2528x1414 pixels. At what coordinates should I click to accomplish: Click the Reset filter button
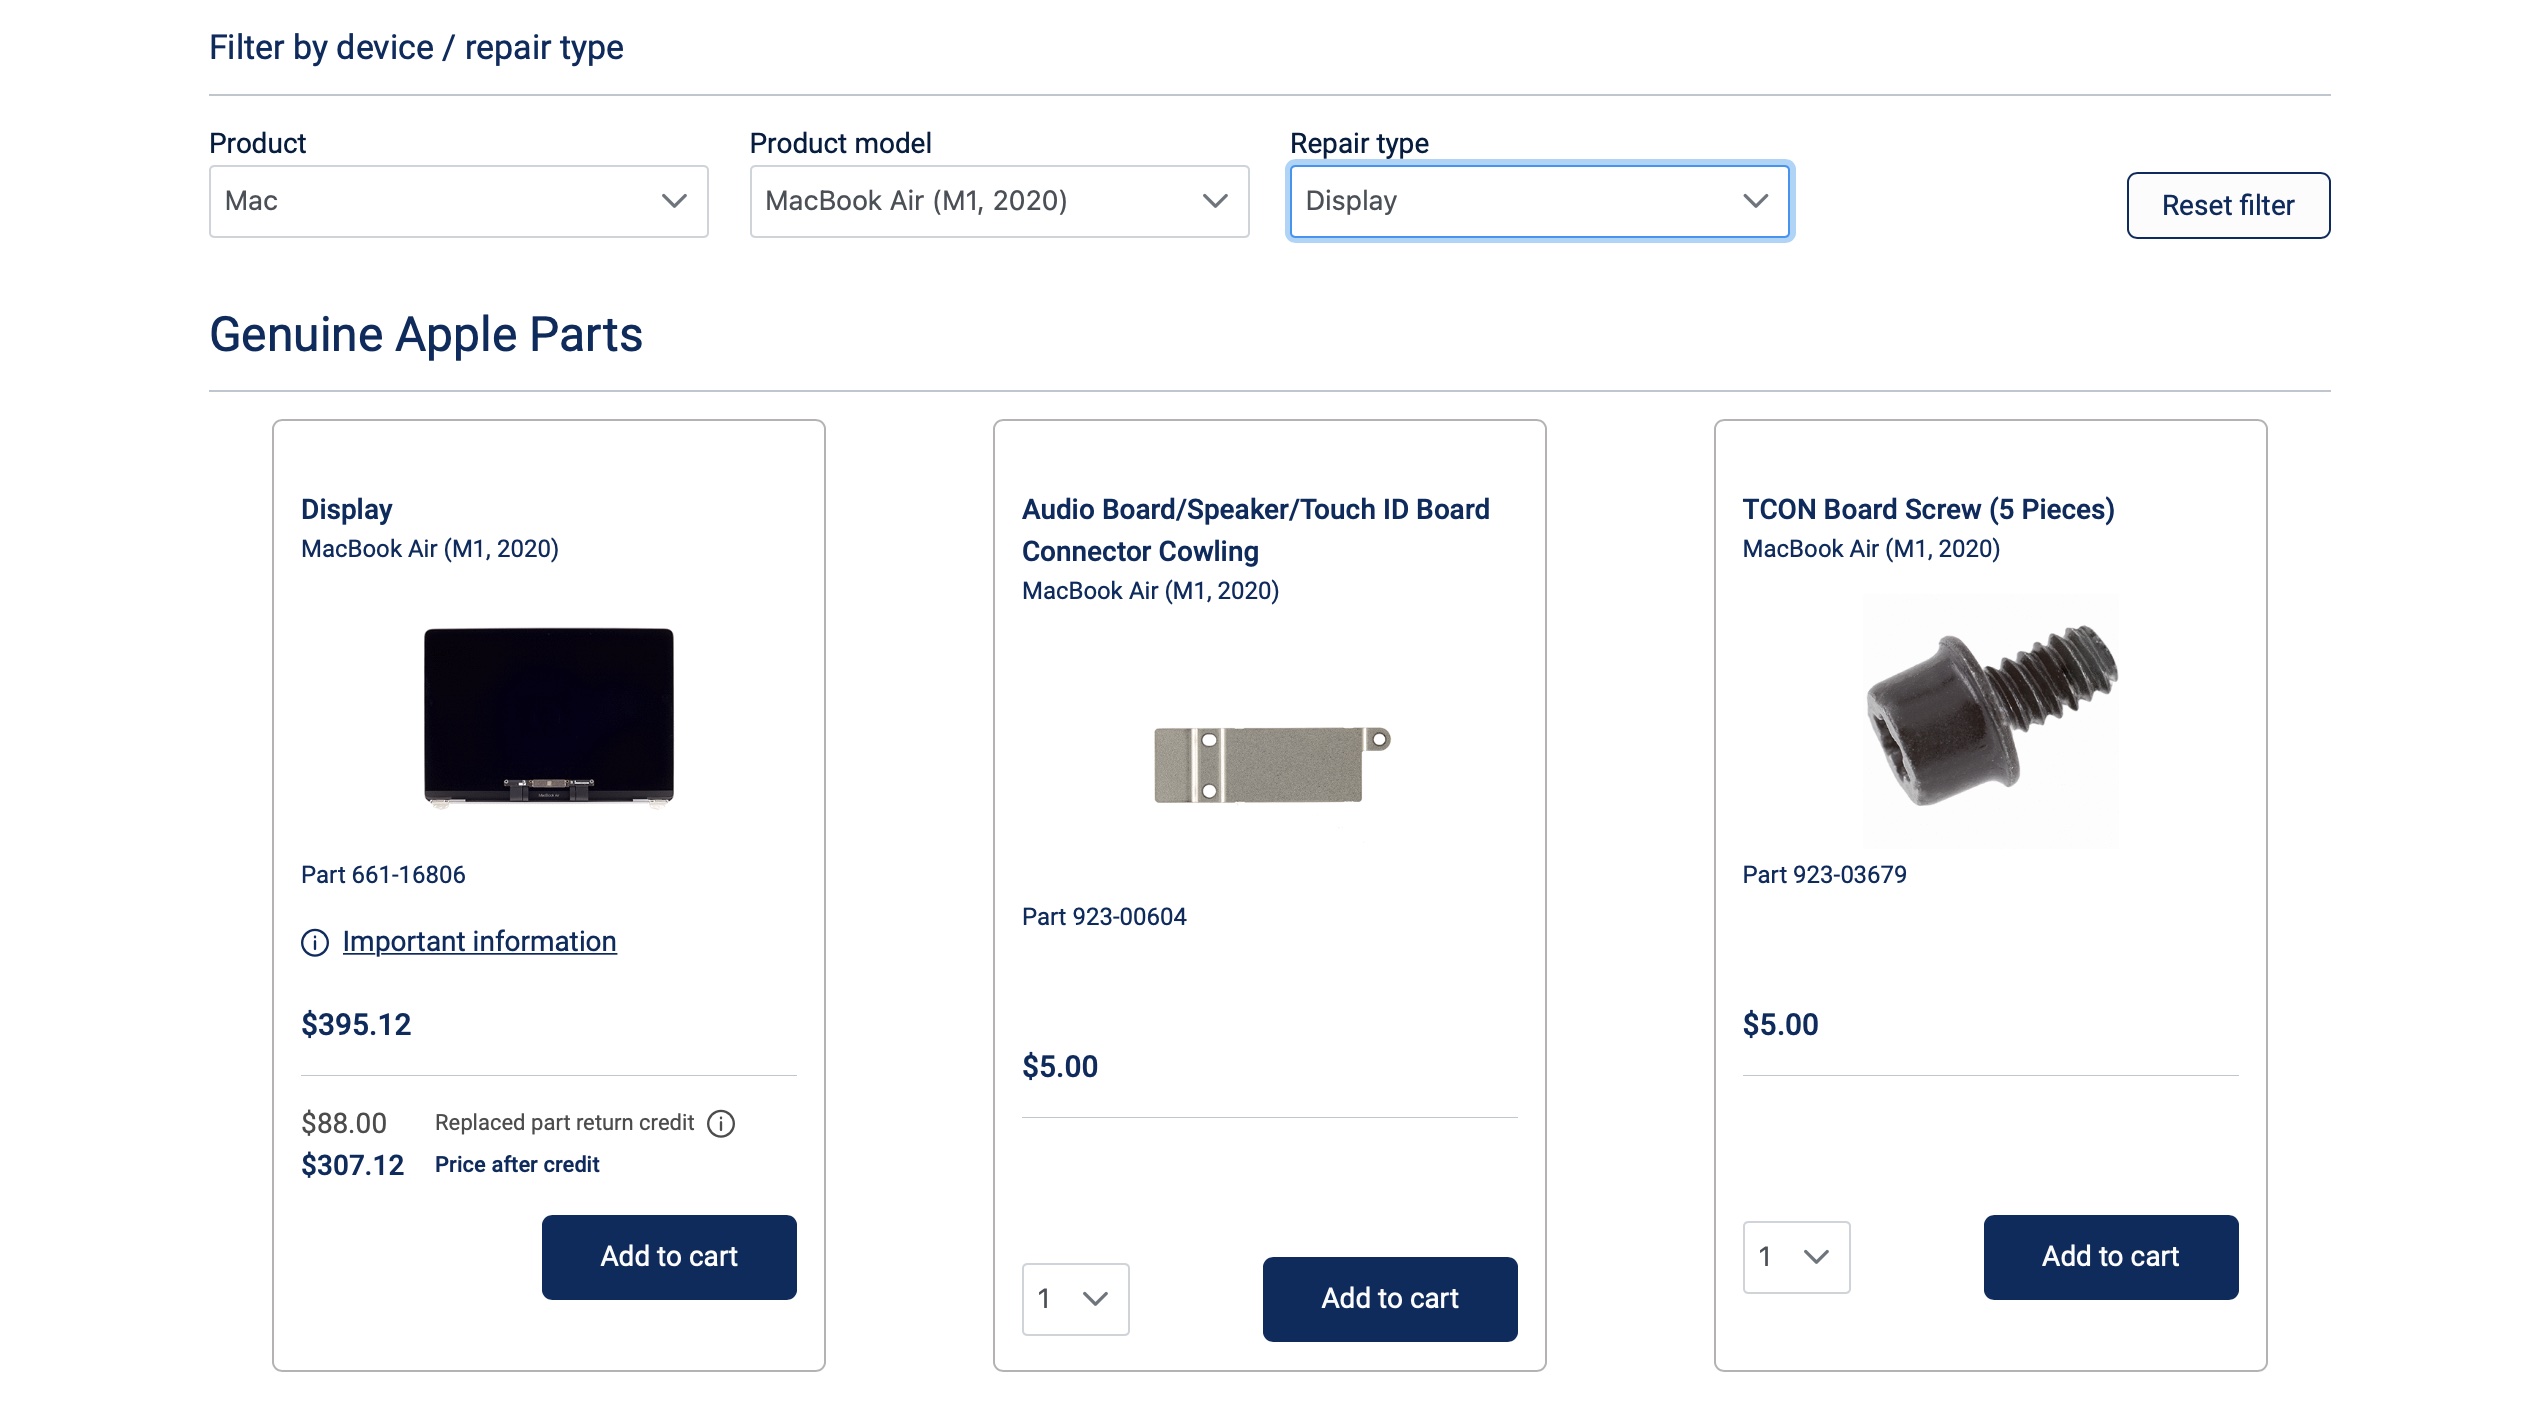[x=2228, y=205]
